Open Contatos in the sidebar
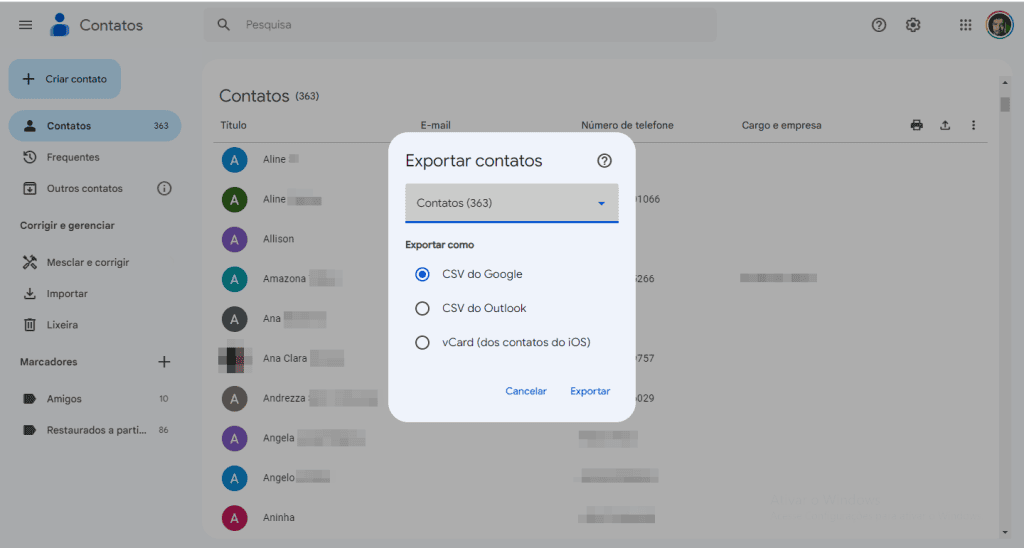This screenshot has width=1024, height=548. click(x=95, y=126)
